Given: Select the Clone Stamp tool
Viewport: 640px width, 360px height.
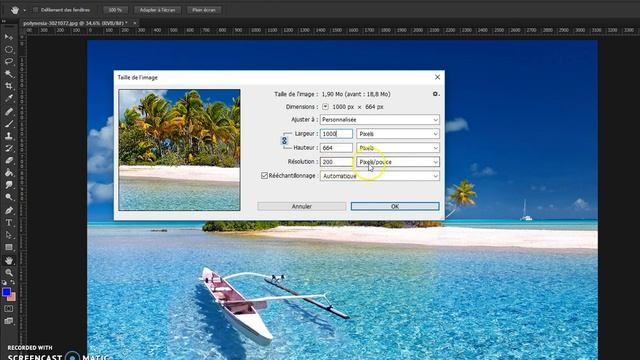Looking at the screenshot, I should coord(9,136).
